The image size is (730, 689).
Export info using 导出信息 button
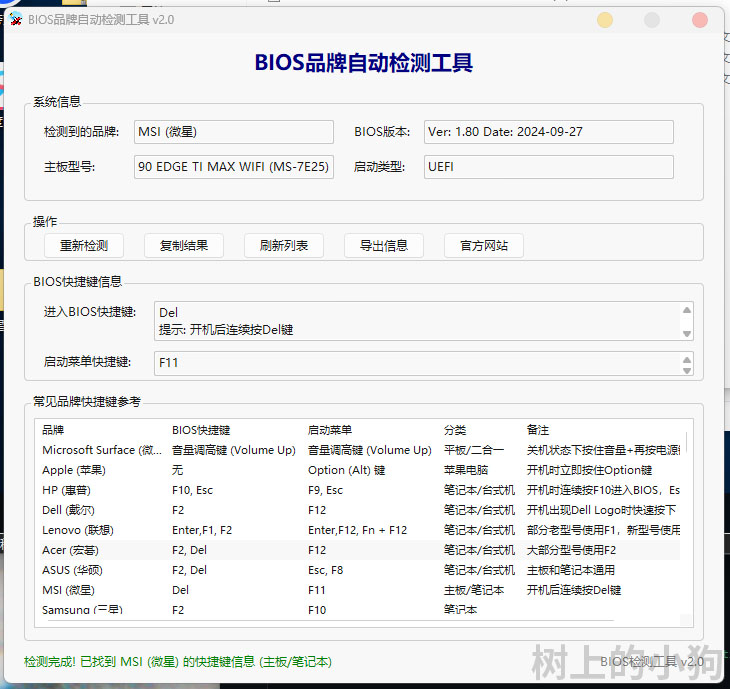click(383, 245)
